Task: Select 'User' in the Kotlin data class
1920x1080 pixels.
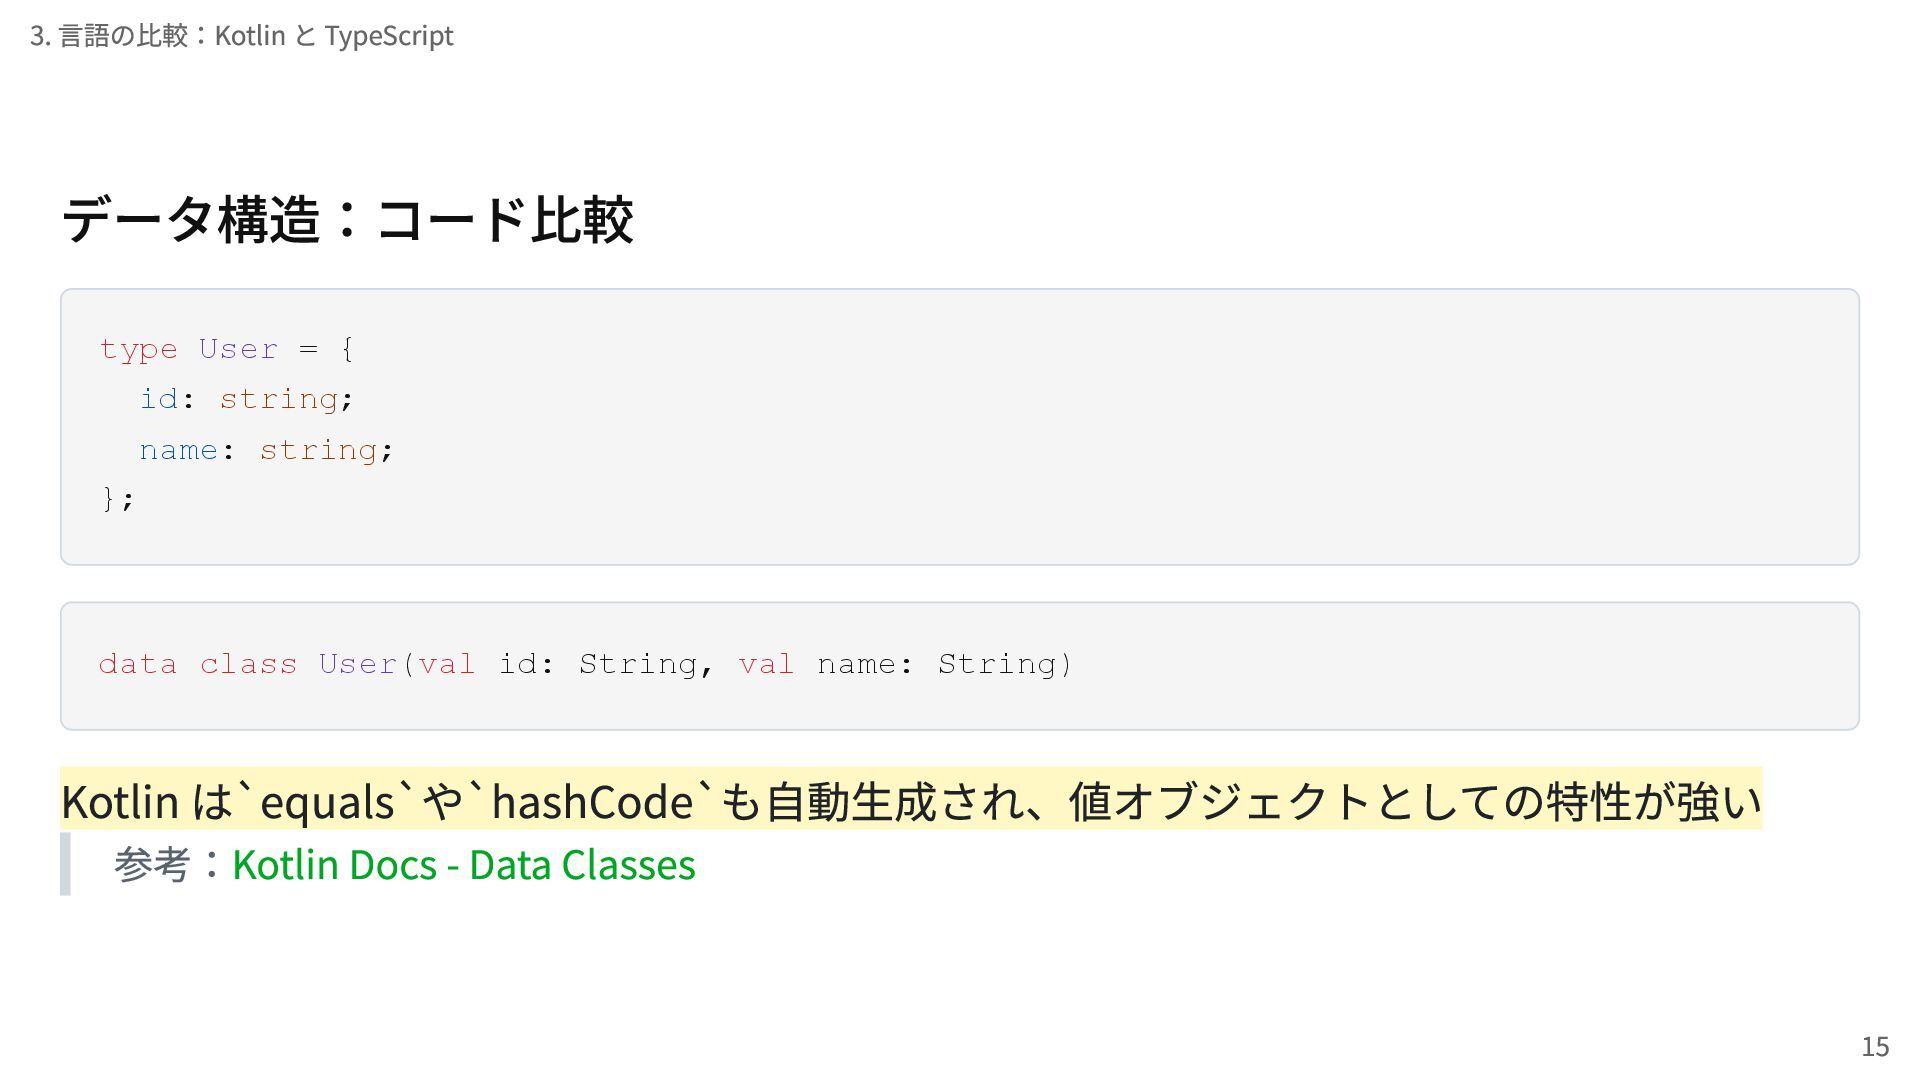Action: (358, 664)
